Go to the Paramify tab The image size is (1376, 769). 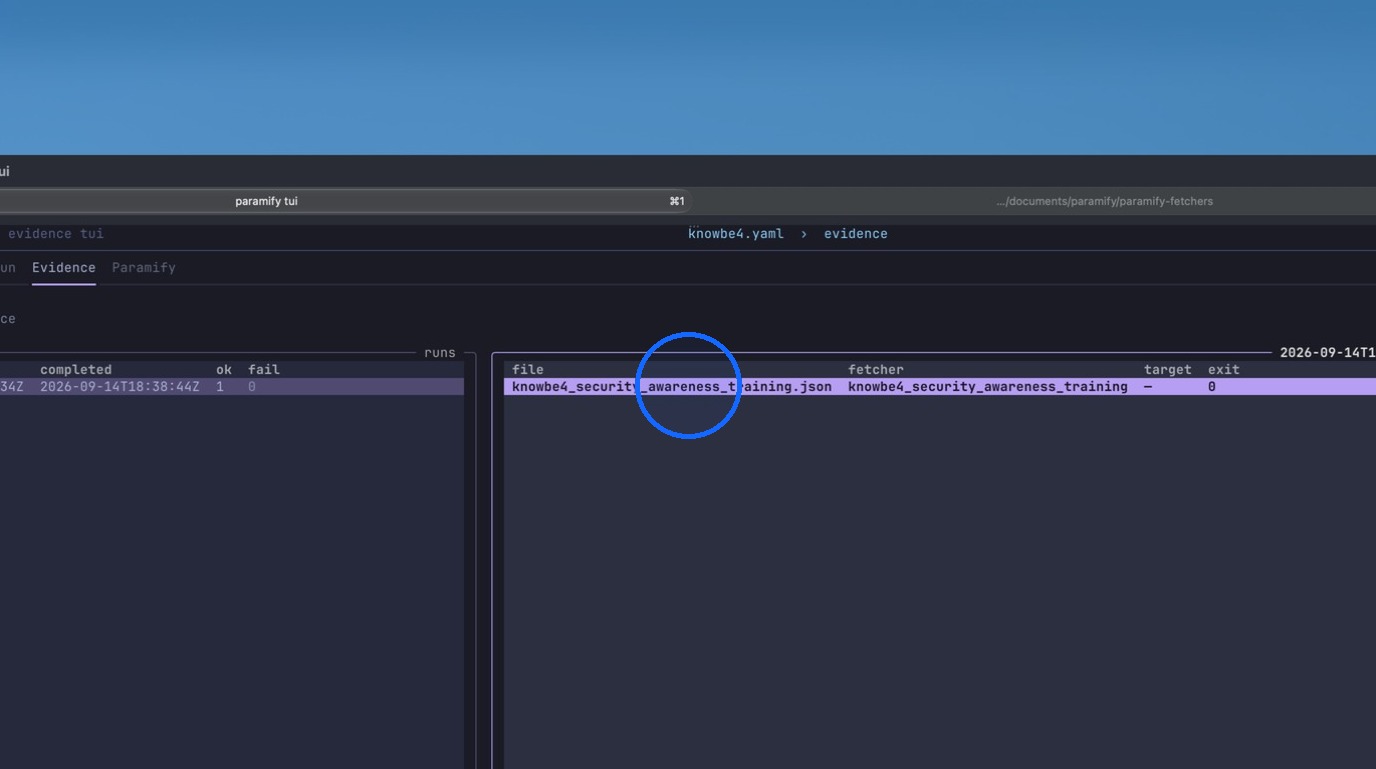pos(144,268)
